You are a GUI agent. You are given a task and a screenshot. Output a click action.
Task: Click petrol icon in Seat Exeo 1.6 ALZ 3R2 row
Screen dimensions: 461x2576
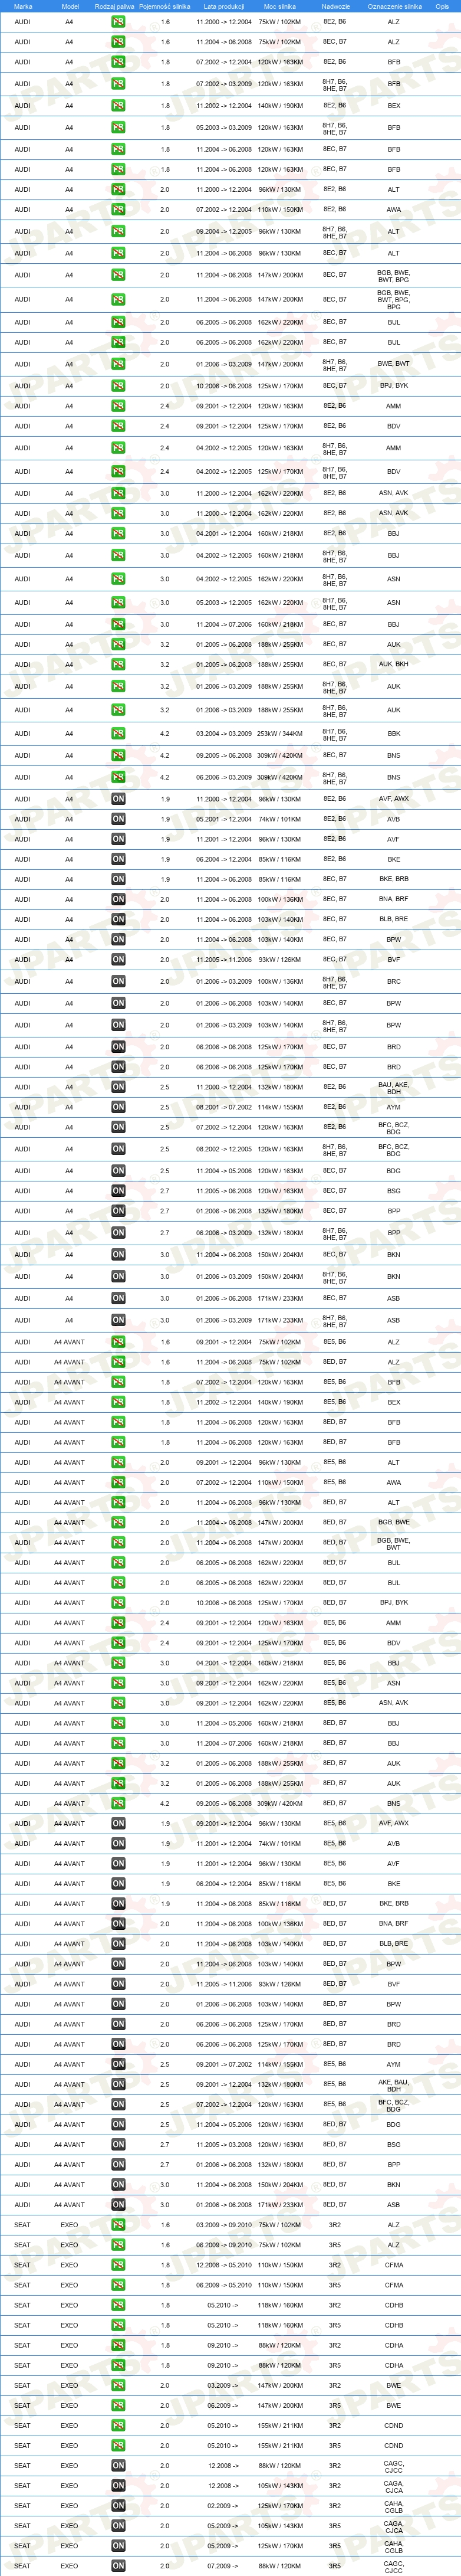118,2225
